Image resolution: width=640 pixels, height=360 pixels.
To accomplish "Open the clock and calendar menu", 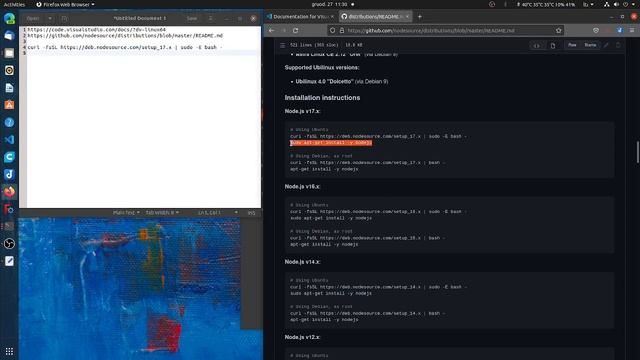I will click(x=329, y=4).
